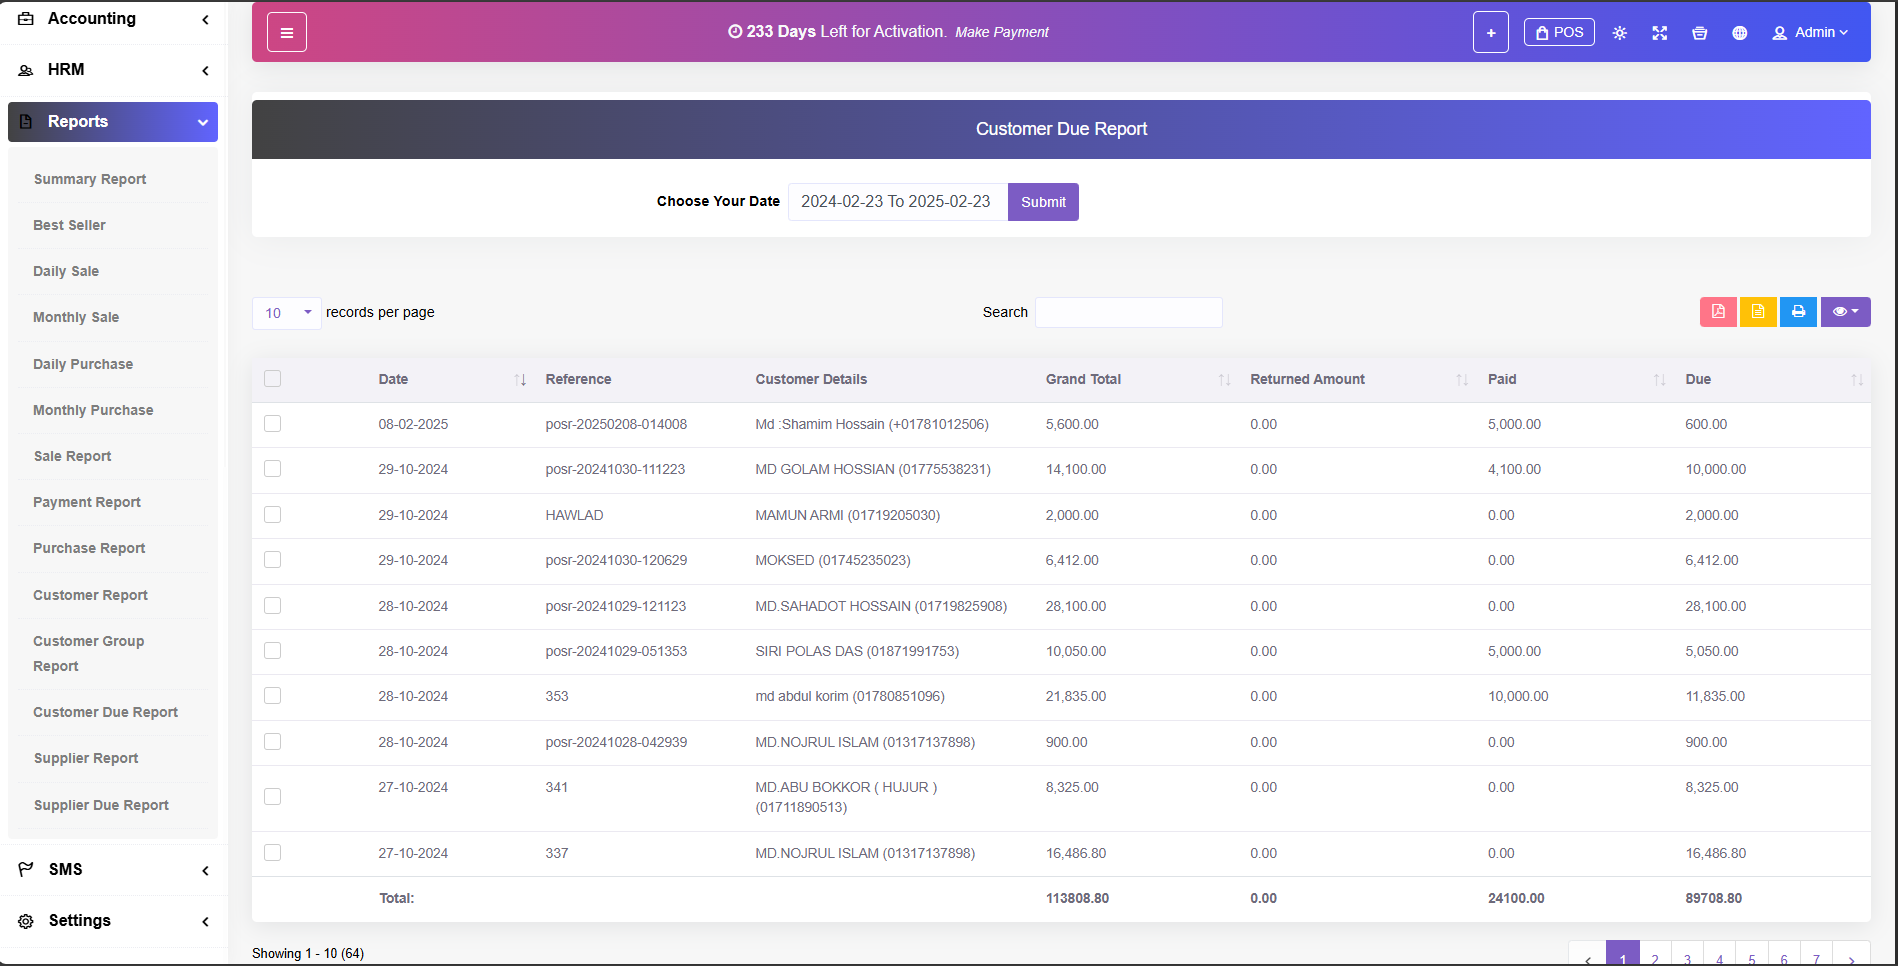Select checkbox for md abdul korim row
Image resolution: width=1898 pixels, height=966 pixels.
tap(272, 696)
